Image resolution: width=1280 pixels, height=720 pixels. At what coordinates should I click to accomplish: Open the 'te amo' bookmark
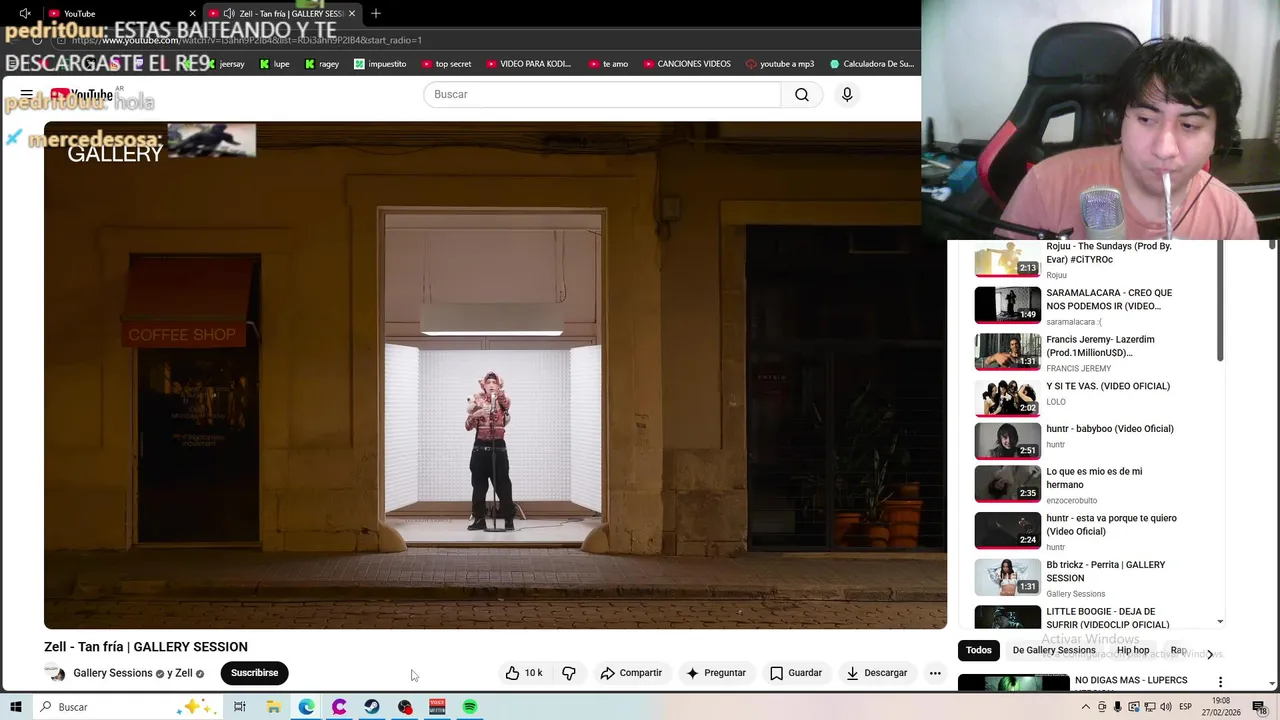608,64
